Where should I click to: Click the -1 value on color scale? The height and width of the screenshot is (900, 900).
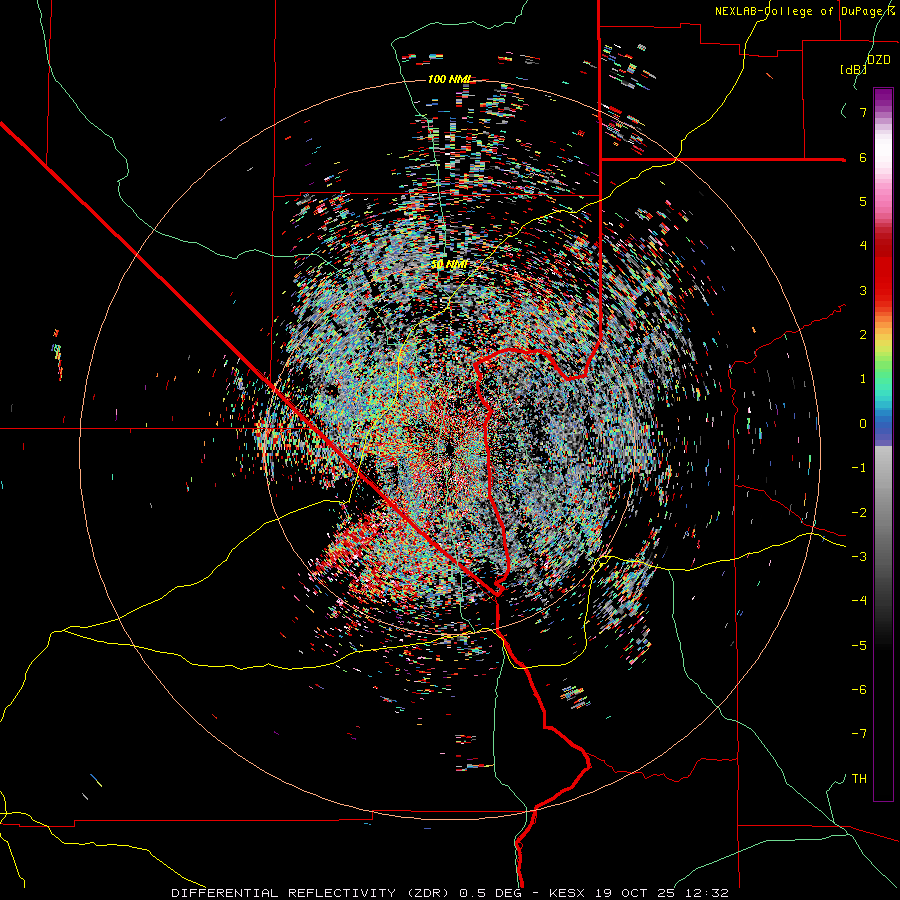click(859, 468)
